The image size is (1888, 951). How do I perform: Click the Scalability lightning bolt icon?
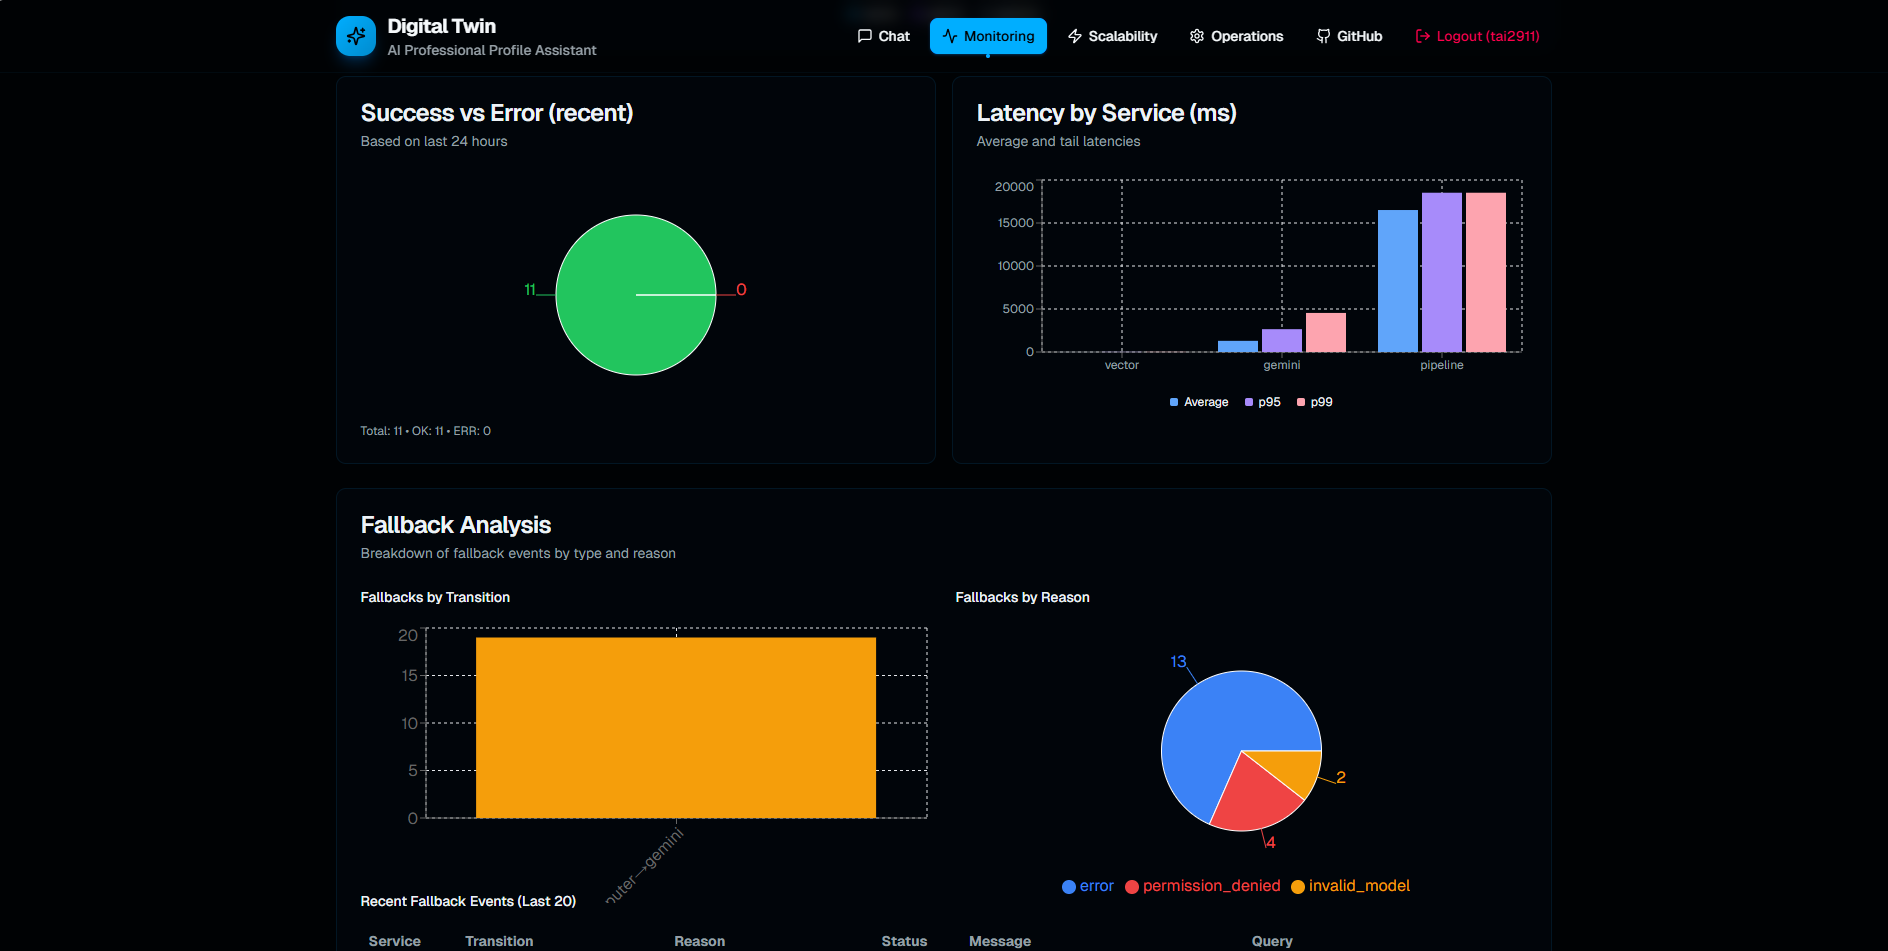click(x=1074, y=35)
